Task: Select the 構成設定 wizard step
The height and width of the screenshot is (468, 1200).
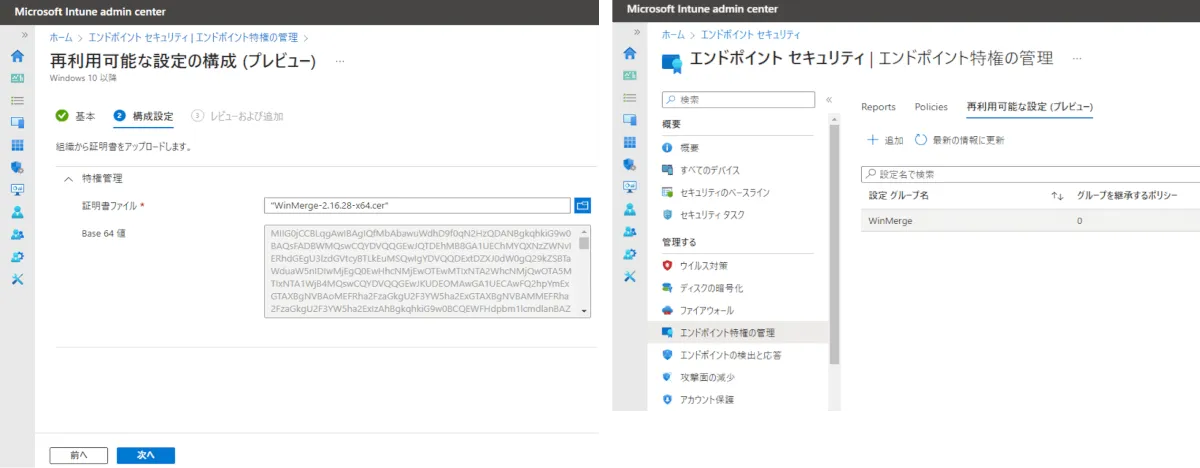Action: [x=143, y=116]
